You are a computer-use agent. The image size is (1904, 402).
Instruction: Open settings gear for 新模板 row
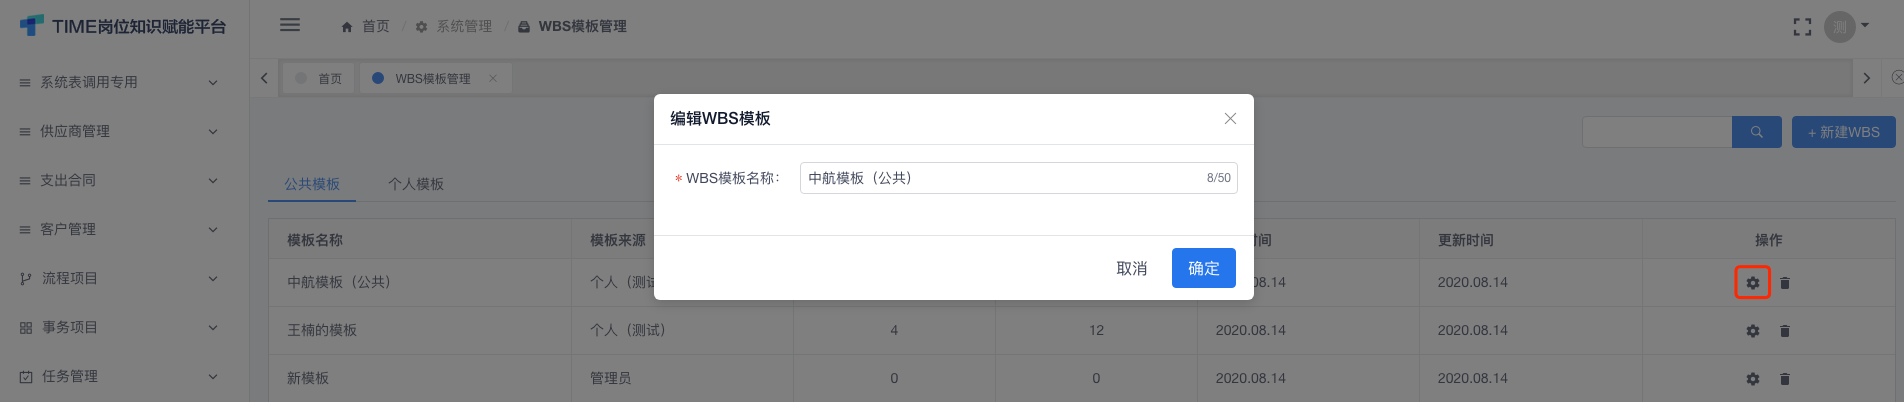click(1752, 379)
